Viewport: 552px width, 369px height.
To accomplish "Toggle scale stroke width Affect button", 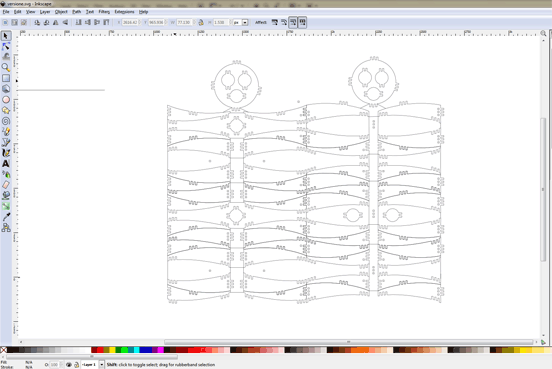I will click(x=275, y=23).
